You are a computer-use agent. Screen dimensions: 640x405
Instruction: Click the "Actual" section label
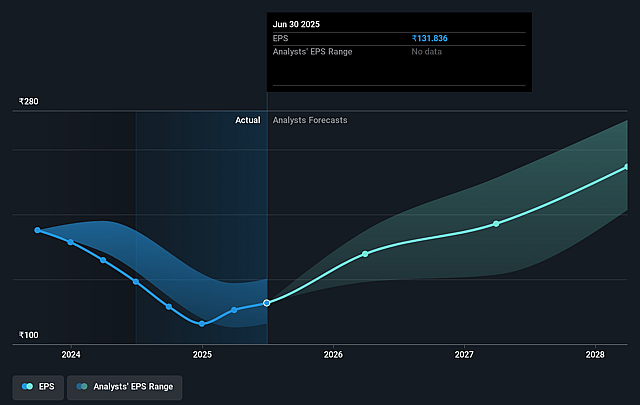point(247,120)
